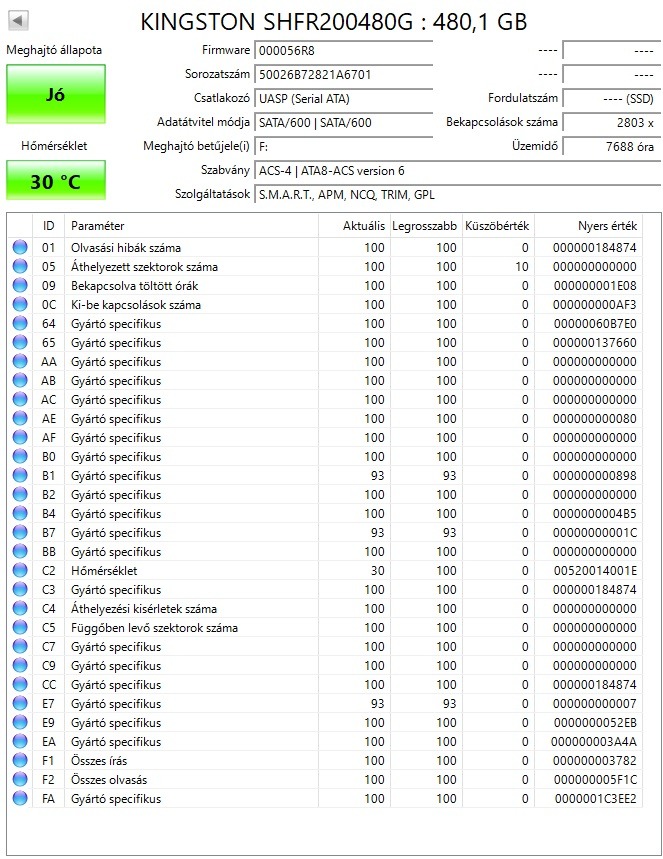Image resolution: width=663 pixels, height=859 pixels.
Task: Click the Fordulatszám field ---- (SSD)
Action: pos(611,99)
